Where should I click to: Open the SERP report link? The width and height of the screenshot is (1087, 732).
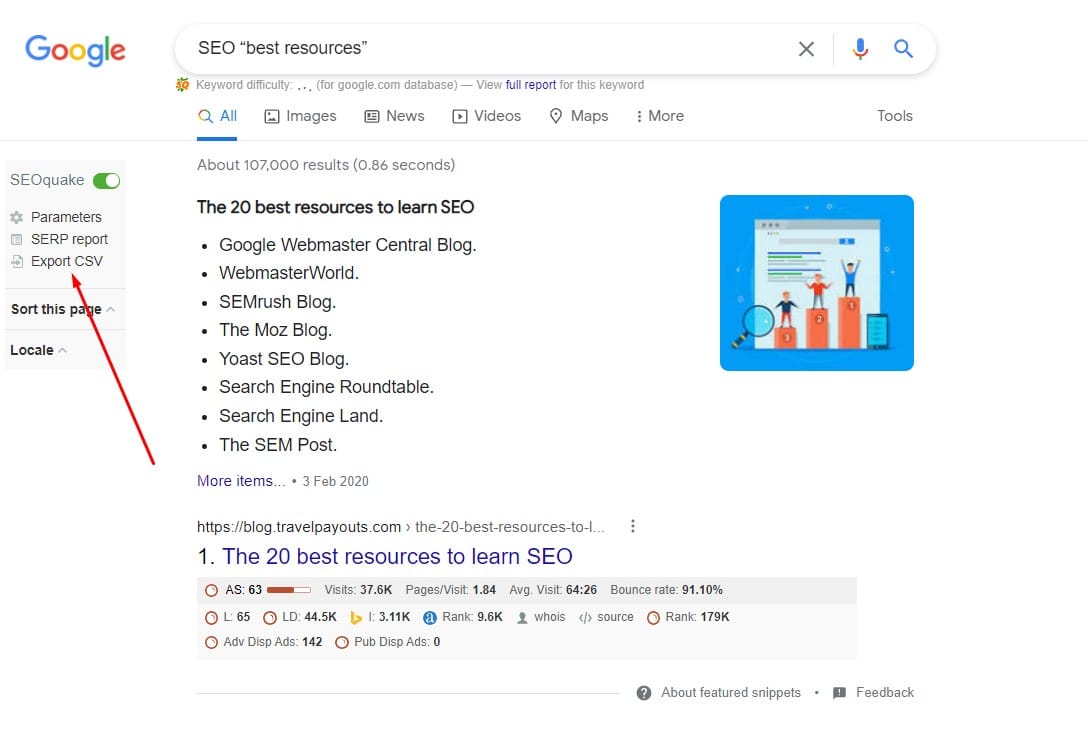point(69,239)
